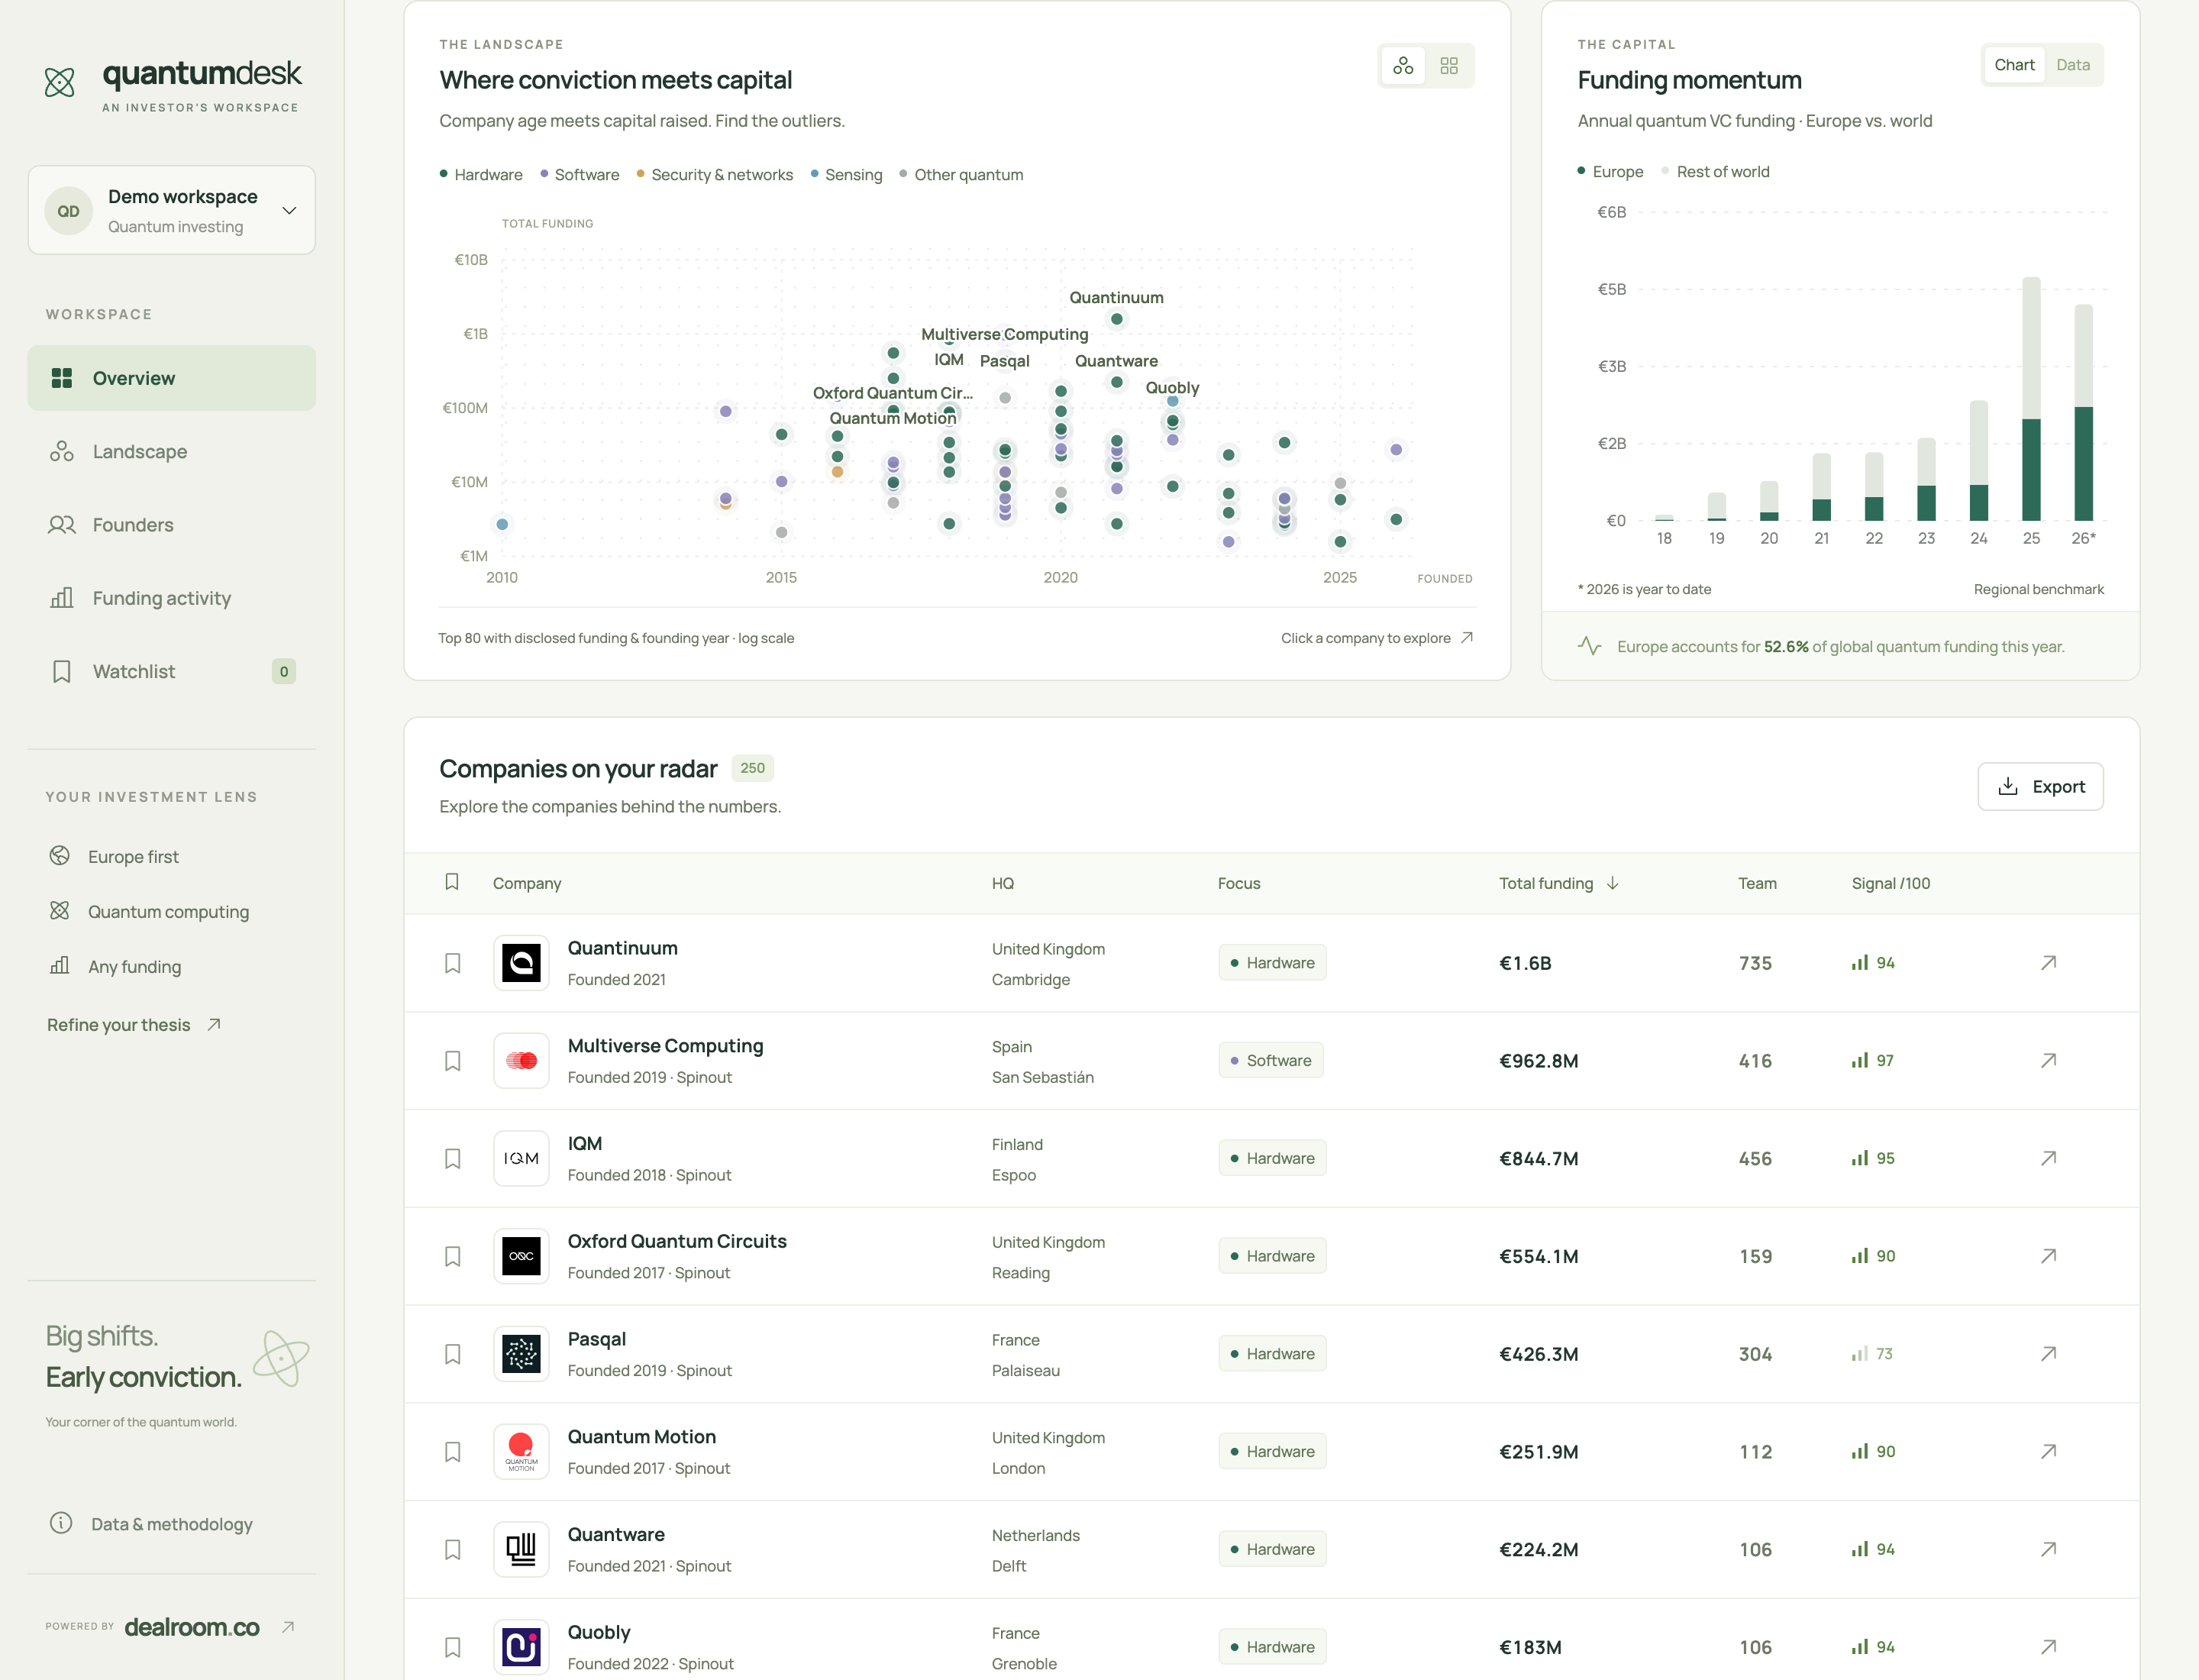Open Data & methodology info
Screen dimensions: 2199x1680
tap(151, 1524)
